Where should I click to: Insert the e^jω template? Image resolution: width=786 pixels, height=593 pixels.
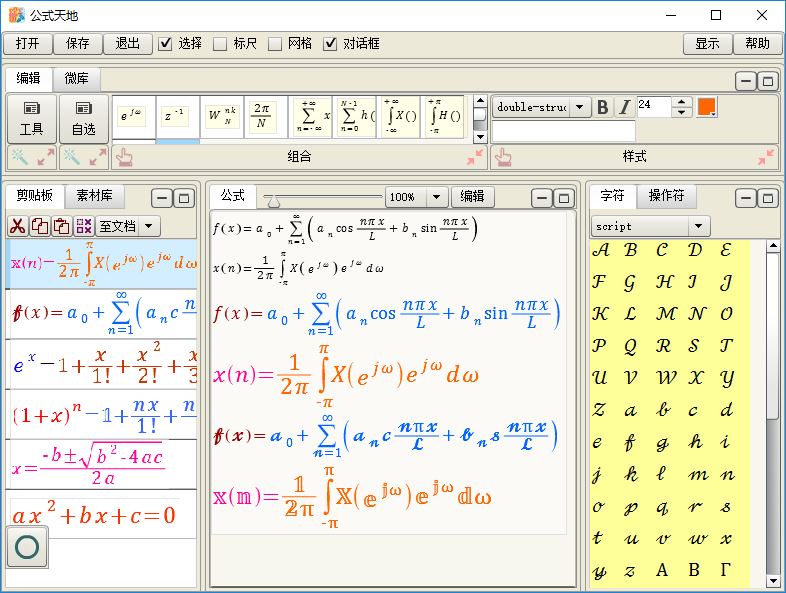click(x=132, y=116)
